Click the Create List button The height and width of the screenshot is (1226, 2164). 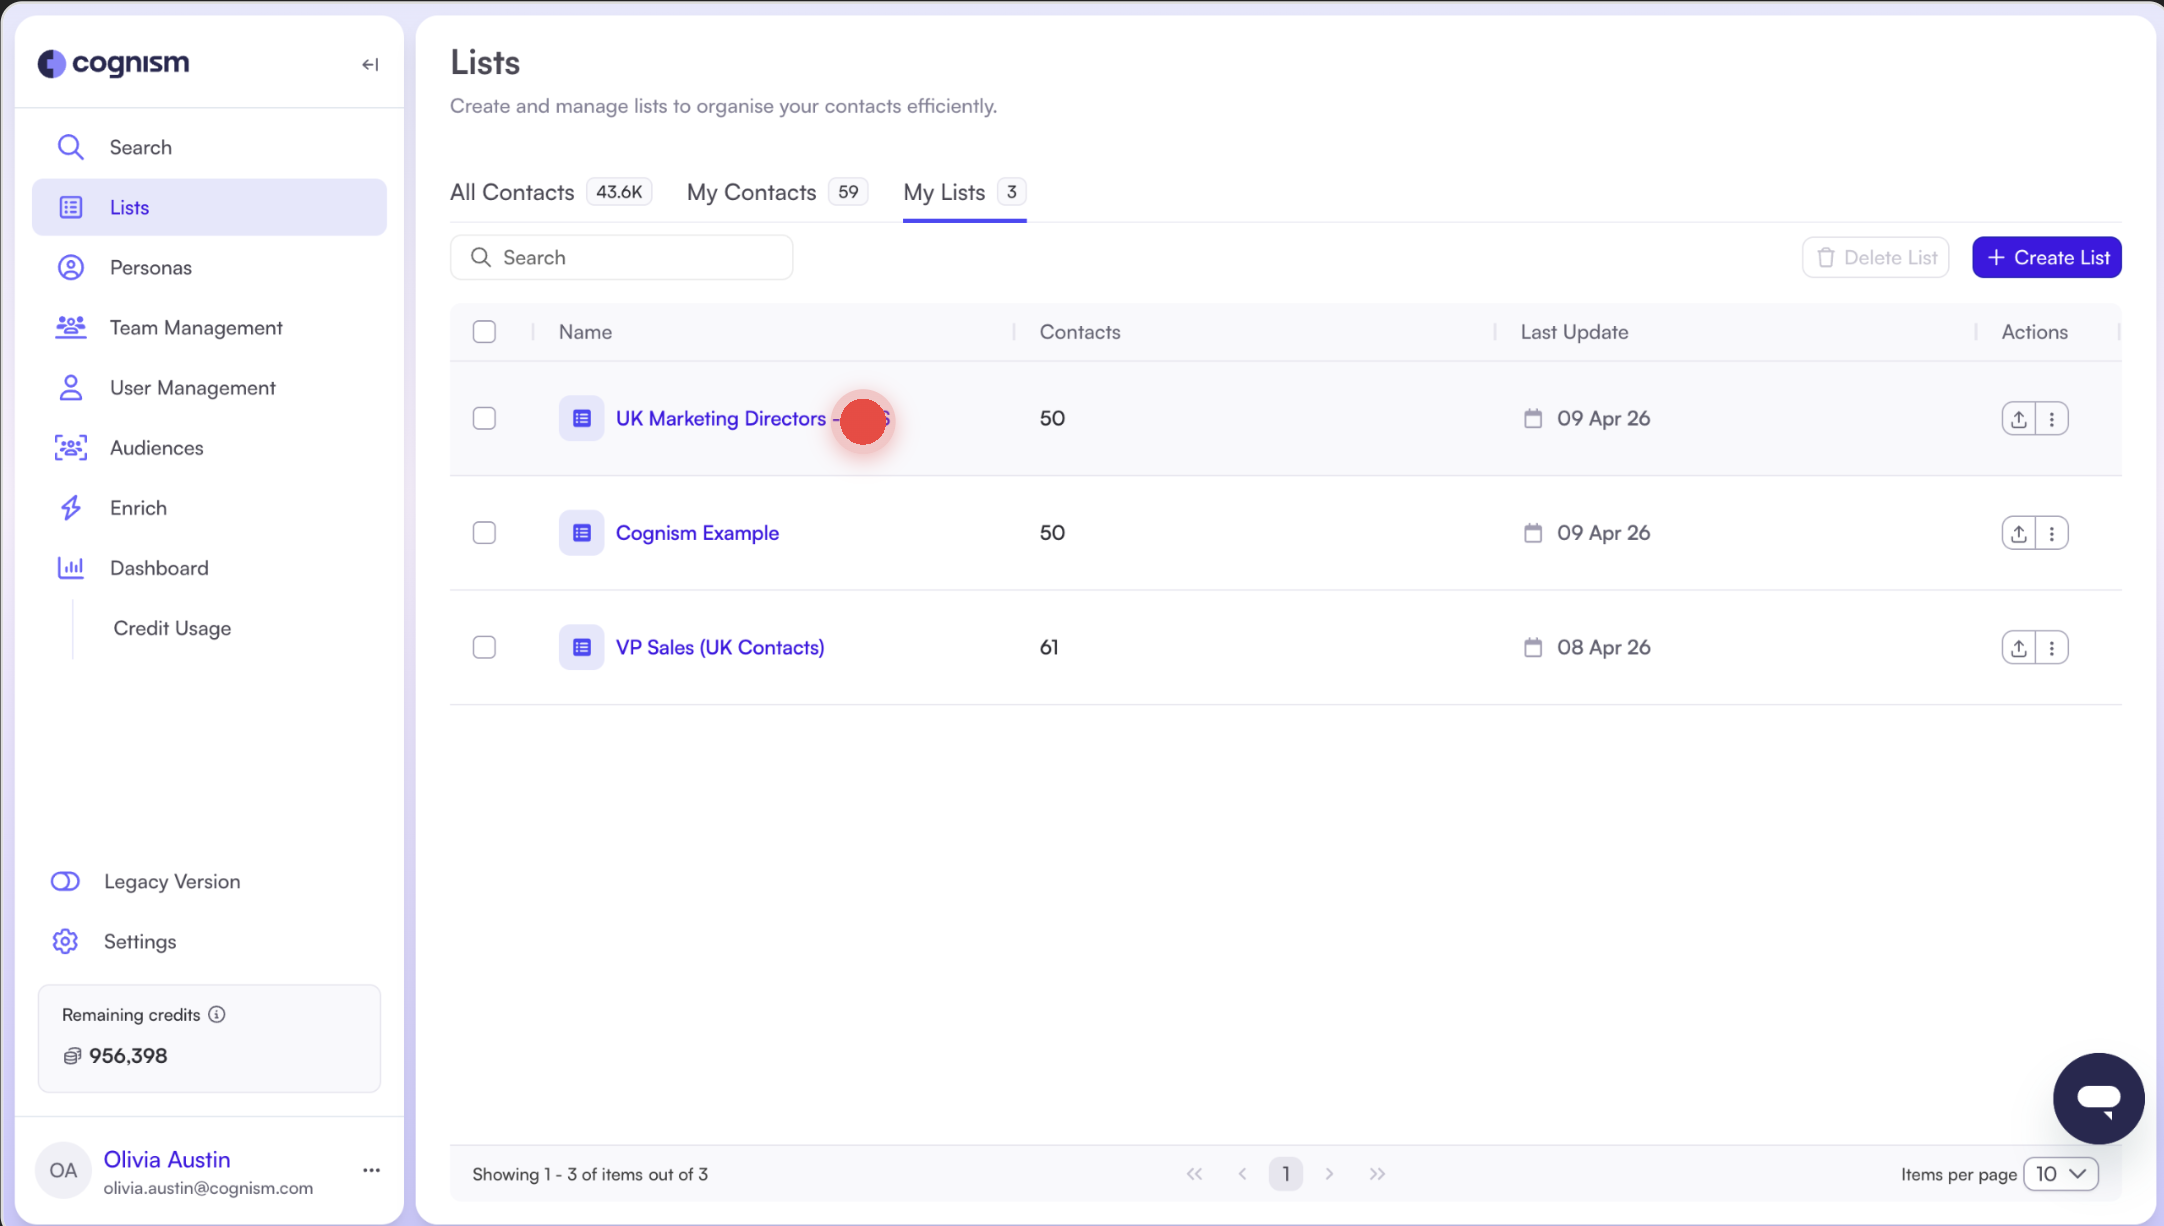[x=2045, y=257]
